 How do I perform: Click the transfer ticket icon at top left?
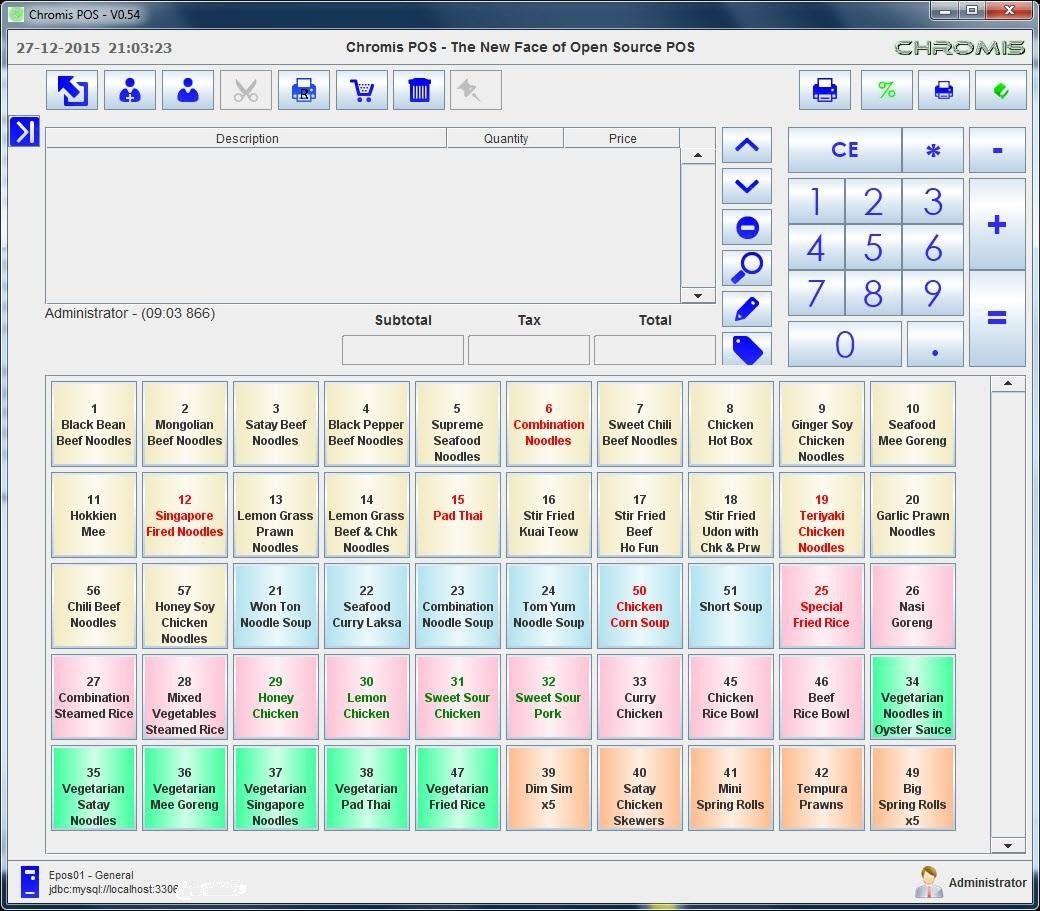point(71,90)
